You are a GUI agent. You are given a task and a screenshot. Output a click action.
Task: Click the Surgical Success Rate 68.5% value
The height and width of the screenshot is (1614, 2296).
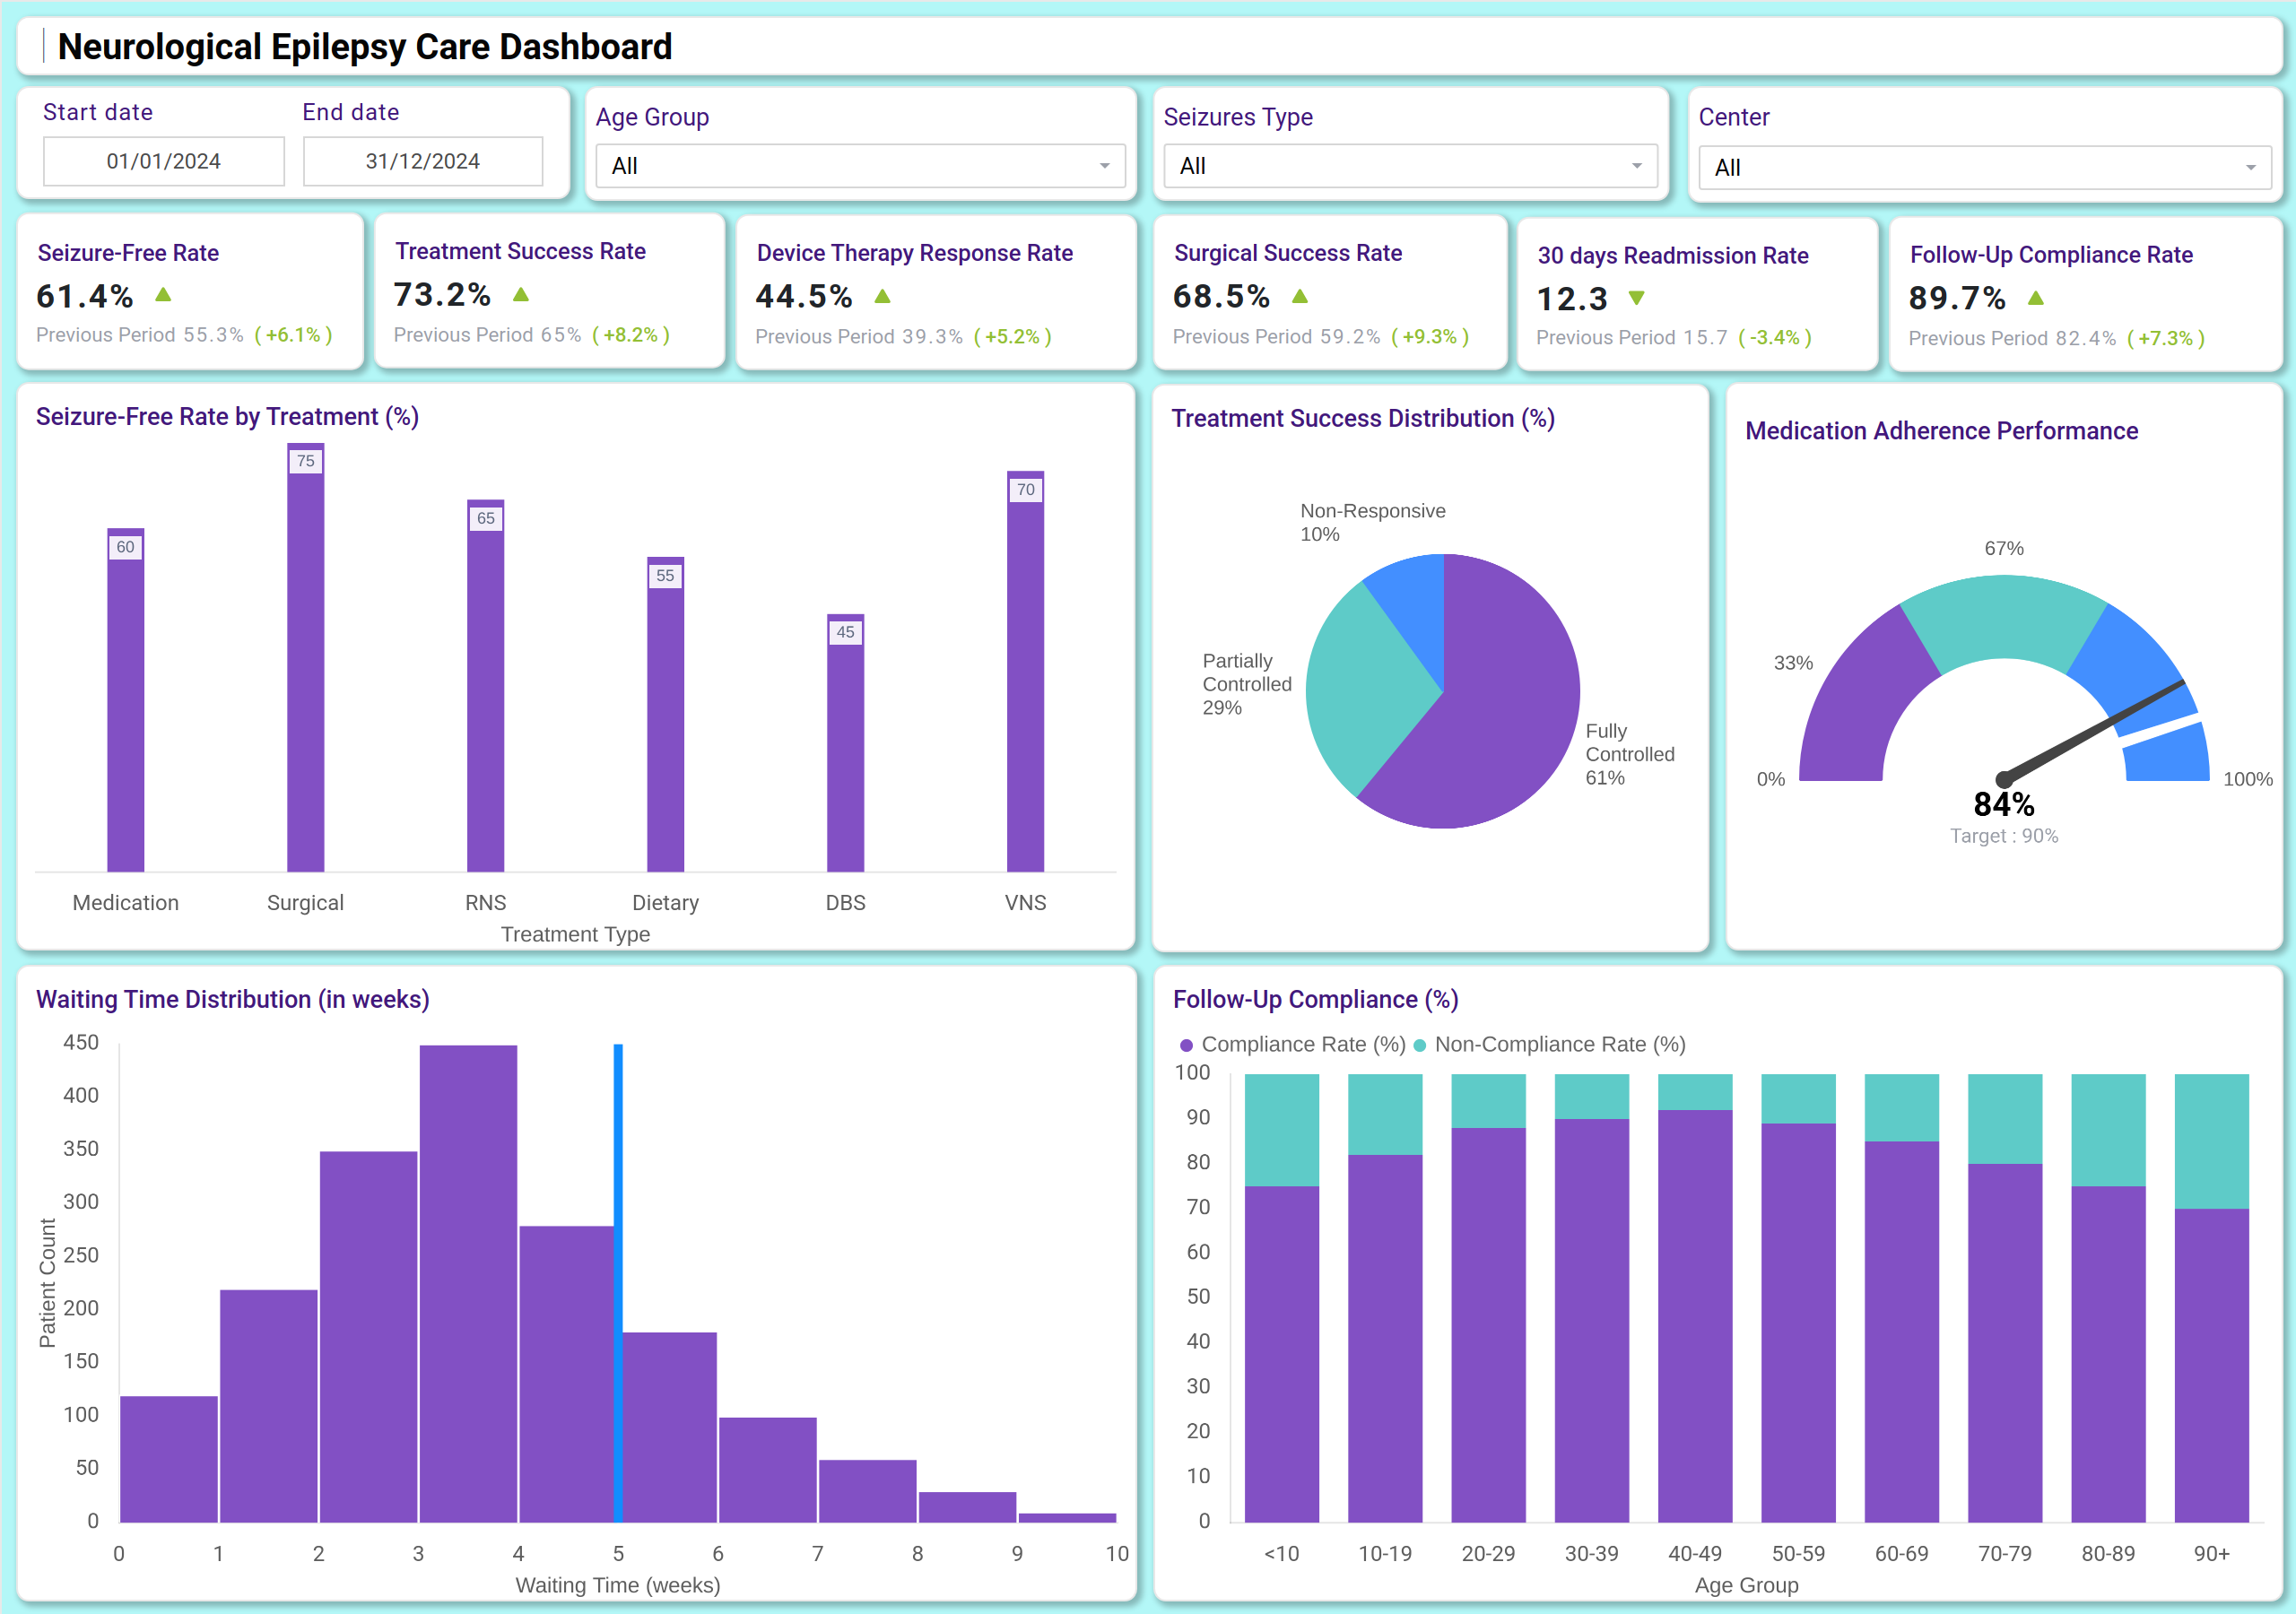coord(1222,297)
